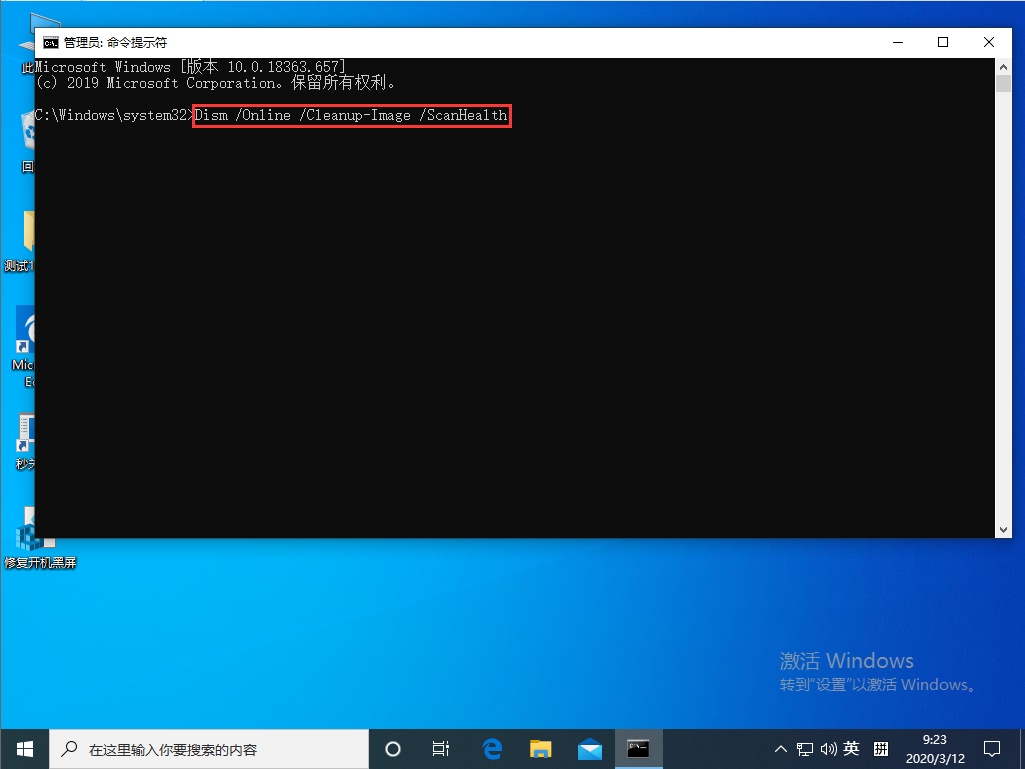The width and height of the screenshot is (1025, 769).
Task: Open the Start menu
Action: (23, 748)
